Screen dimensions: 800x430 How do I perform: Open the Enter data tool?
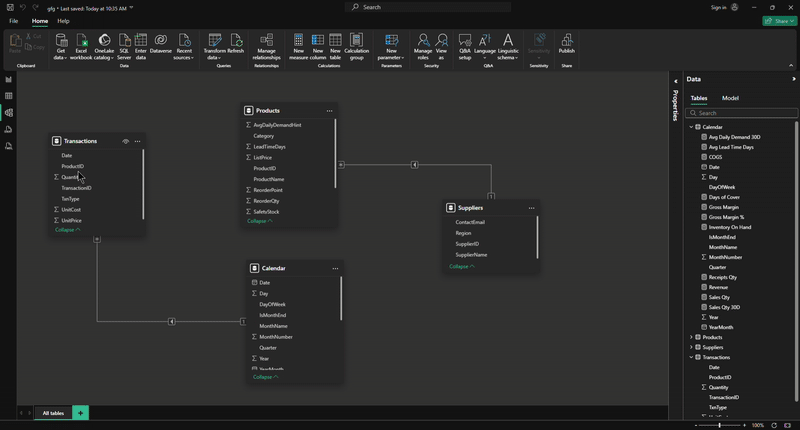click(x=141, y=46)
